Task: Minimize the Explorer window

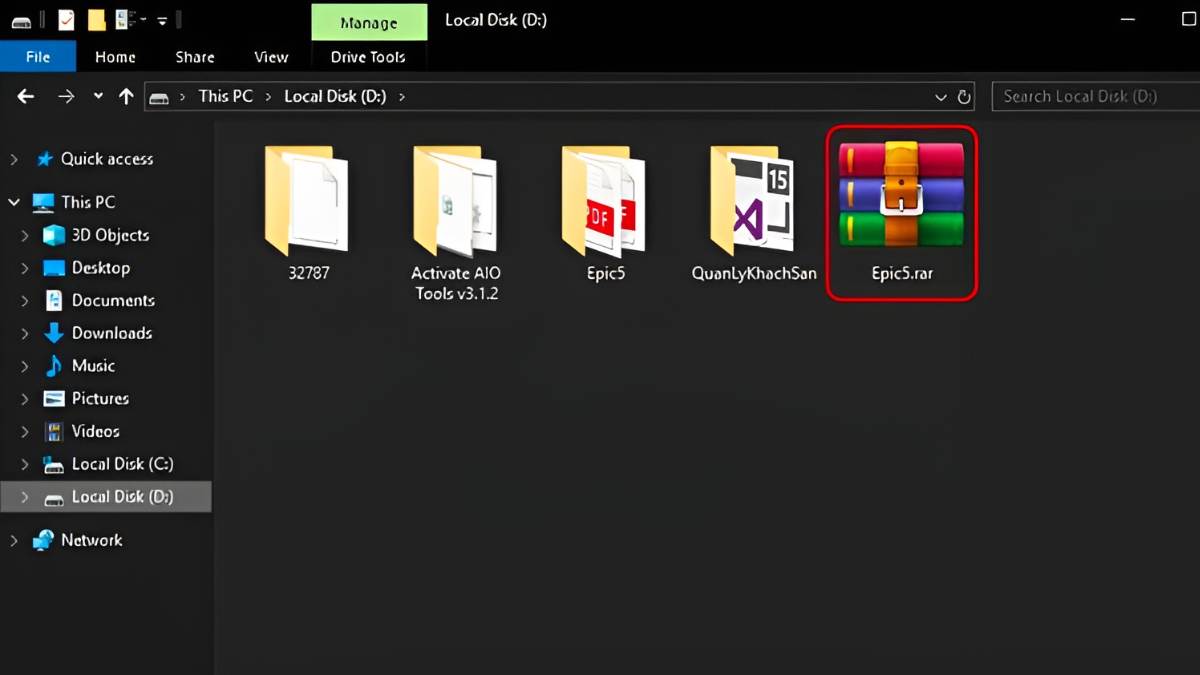Action: (1128, 20)
